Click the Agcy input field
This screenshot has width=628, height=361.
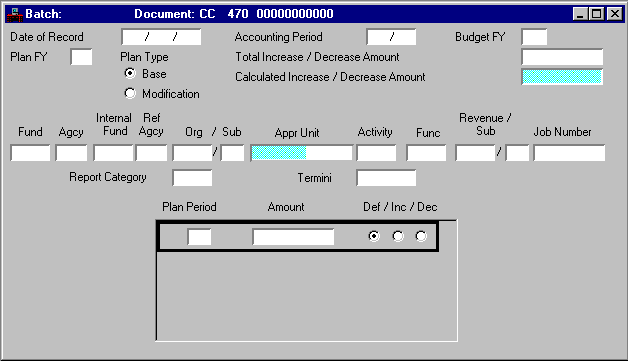[71, 153]
